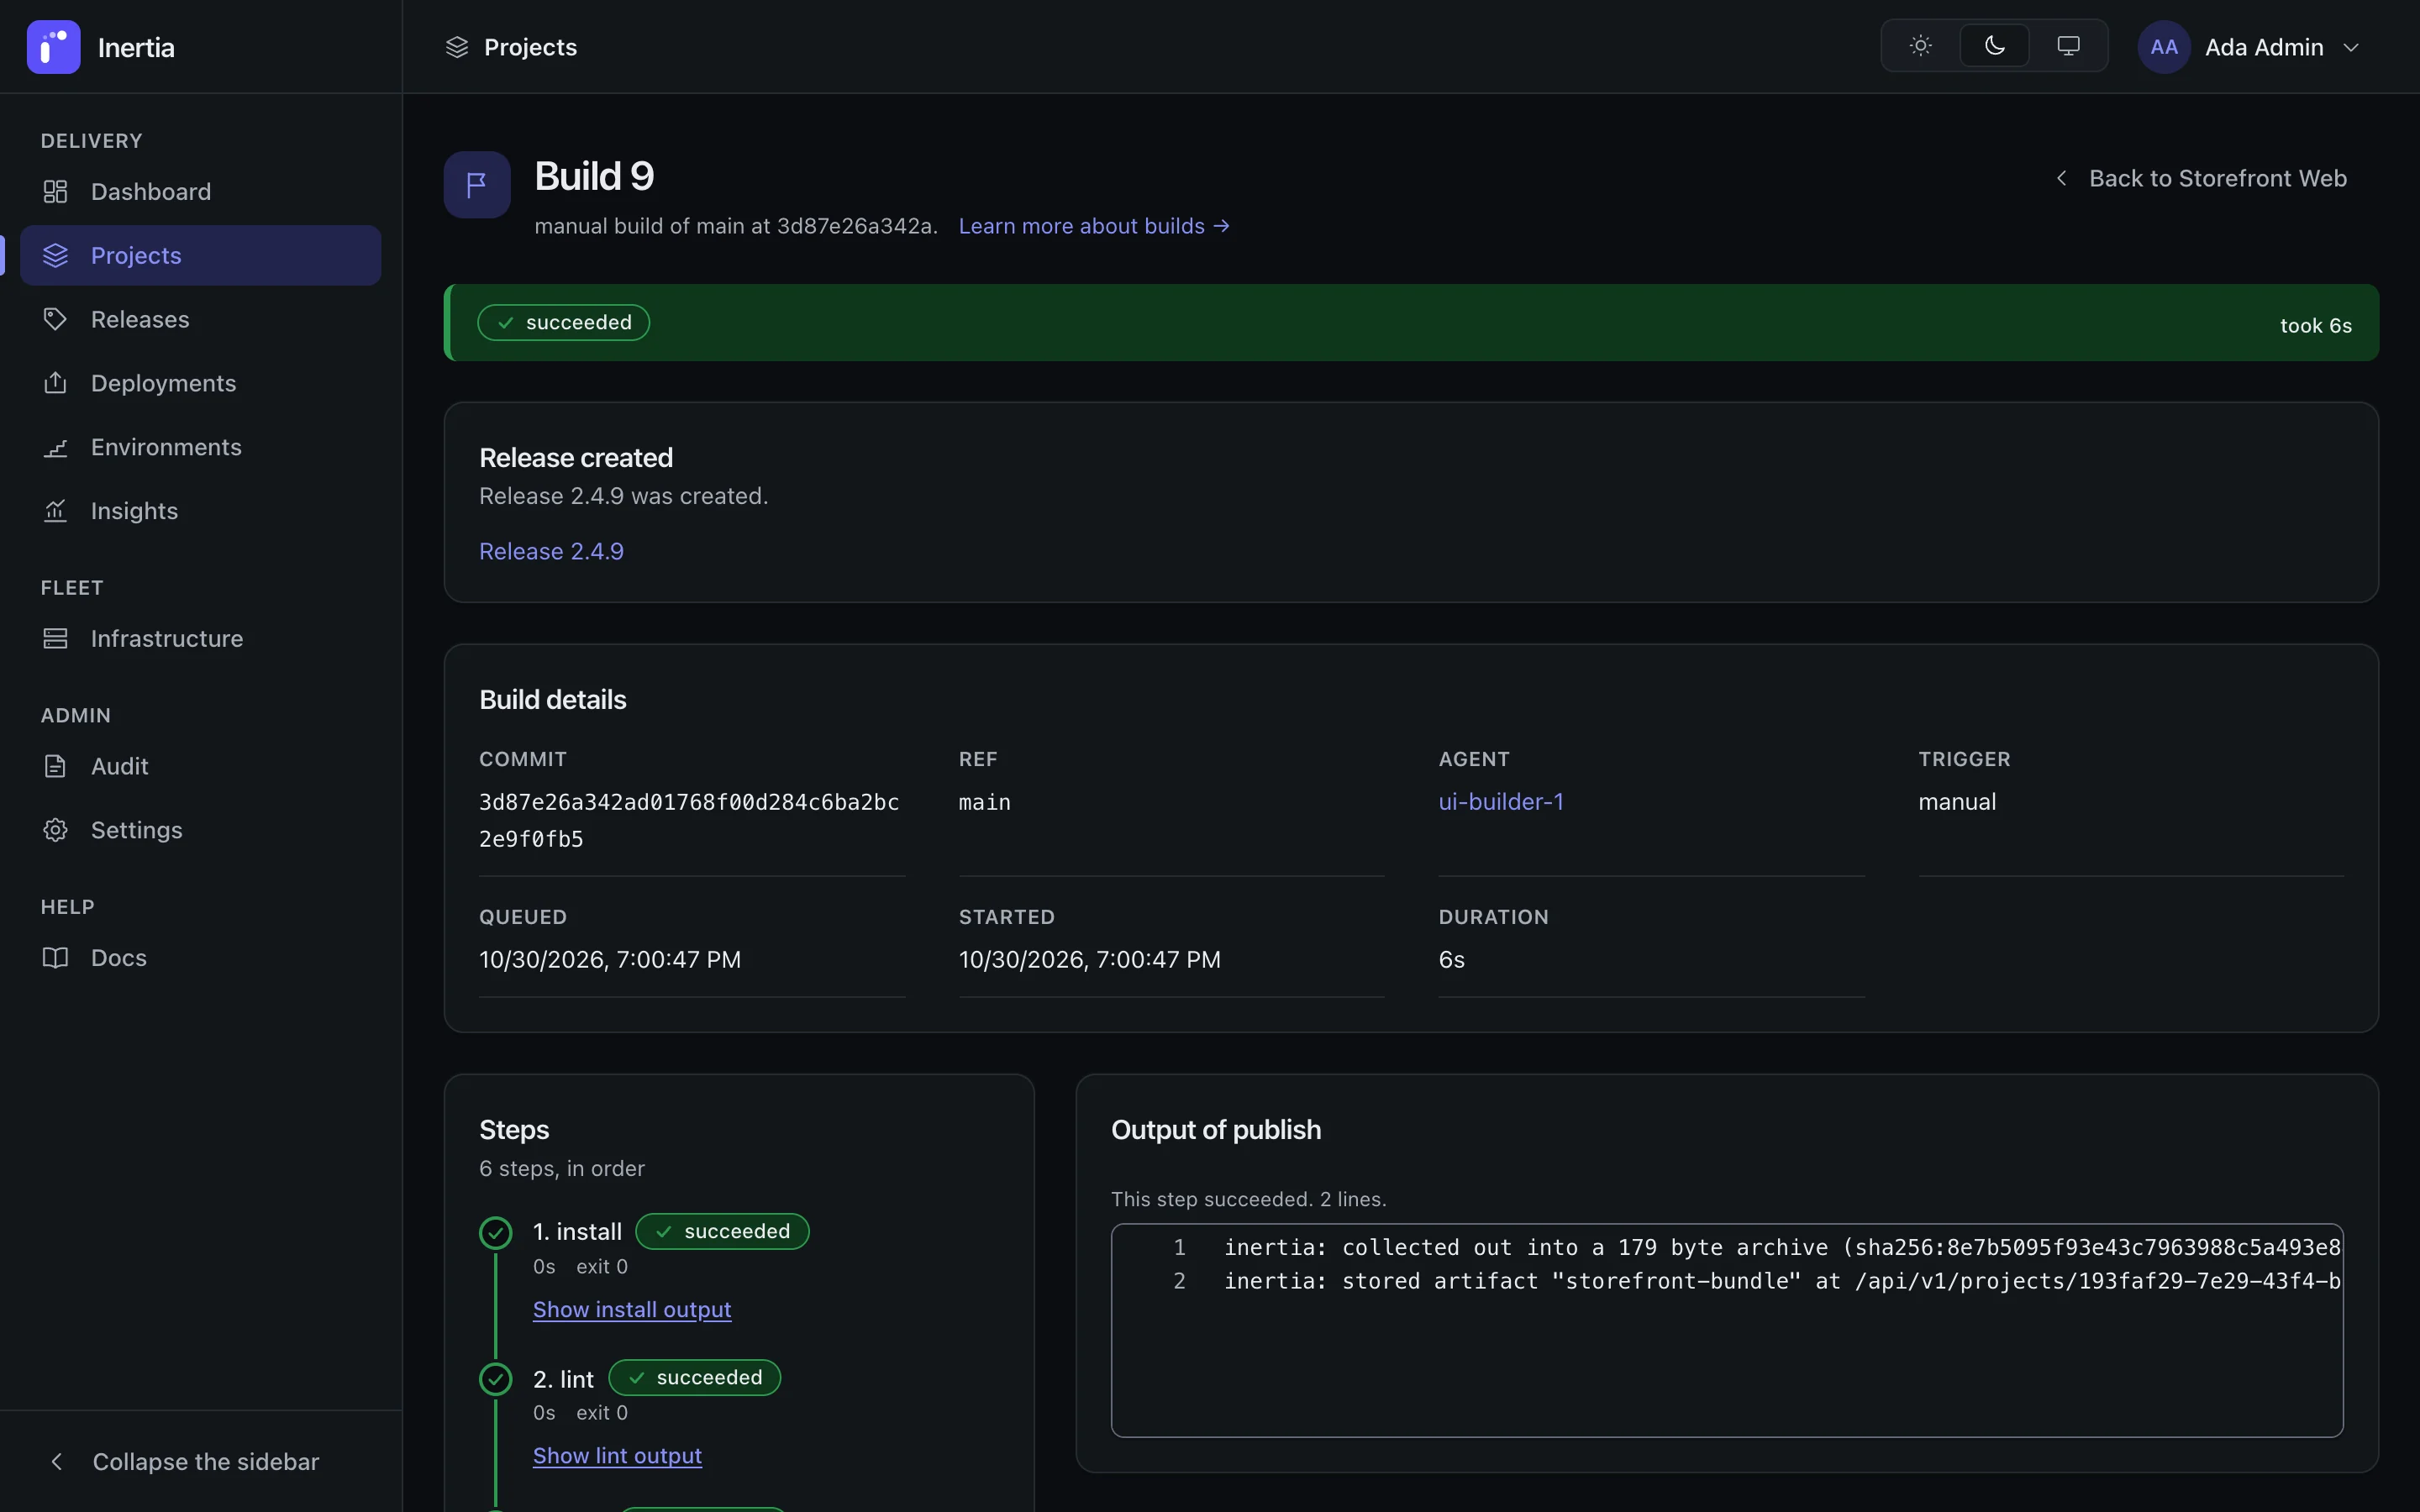This screenshot has width=2420, height=1512.
Task: Click the Inertia logo icon
Action: pyautogui.click(x=53, y=47)
